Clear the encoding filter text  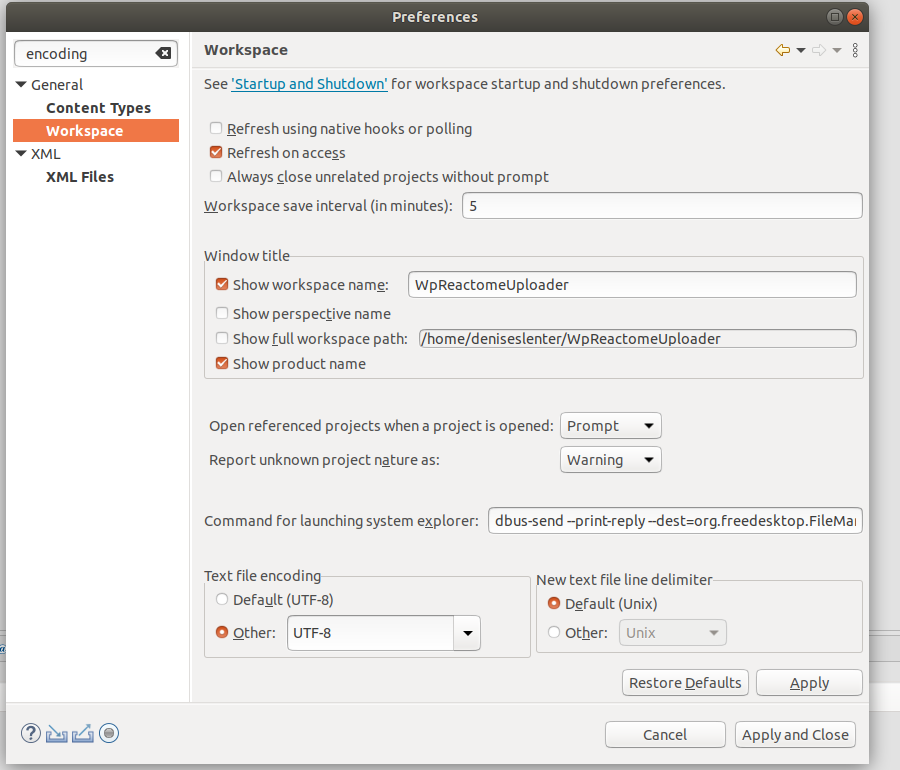click(x=163, y=53)
